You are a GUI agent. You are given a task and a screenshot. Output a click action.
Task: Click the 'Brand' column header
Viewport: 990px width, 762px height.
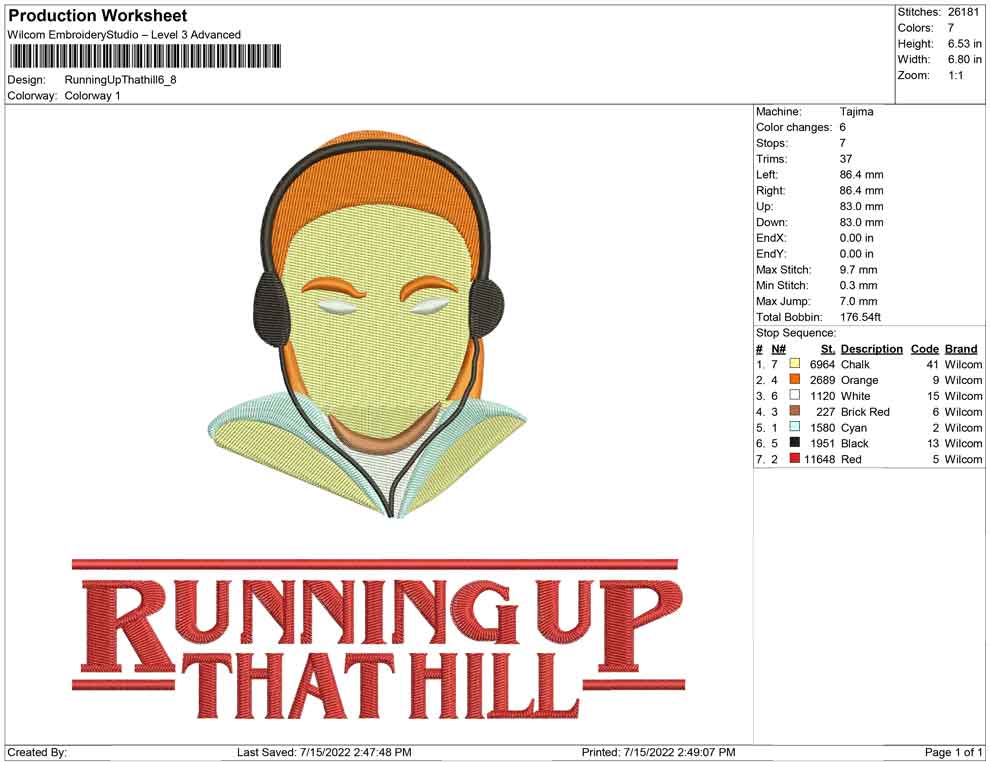click(x=961, y=349)
